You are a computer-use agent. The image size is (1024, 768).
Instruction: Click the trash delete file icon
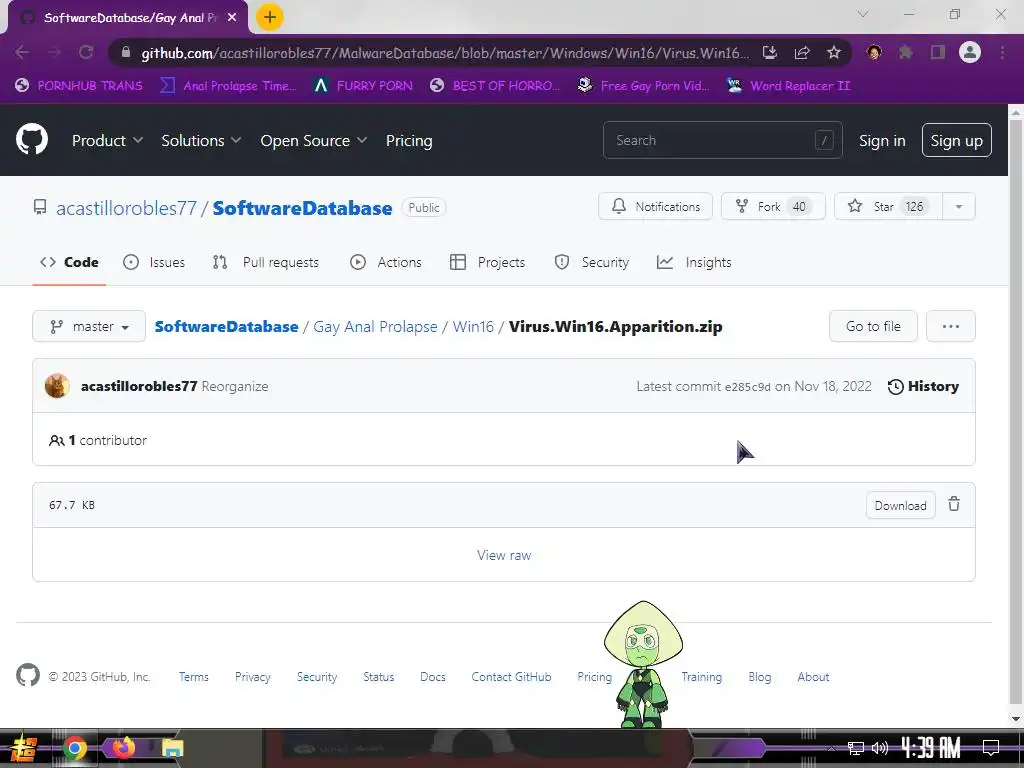click(954, 504)
